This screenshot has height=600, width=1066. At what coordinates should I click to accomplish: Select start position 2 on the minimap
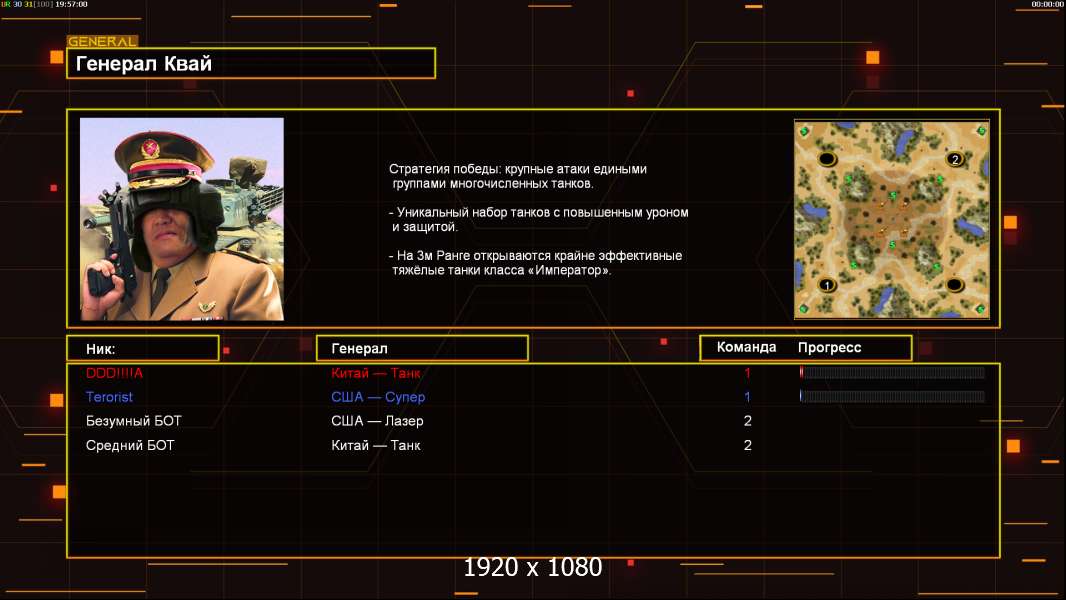pos(955,159)
